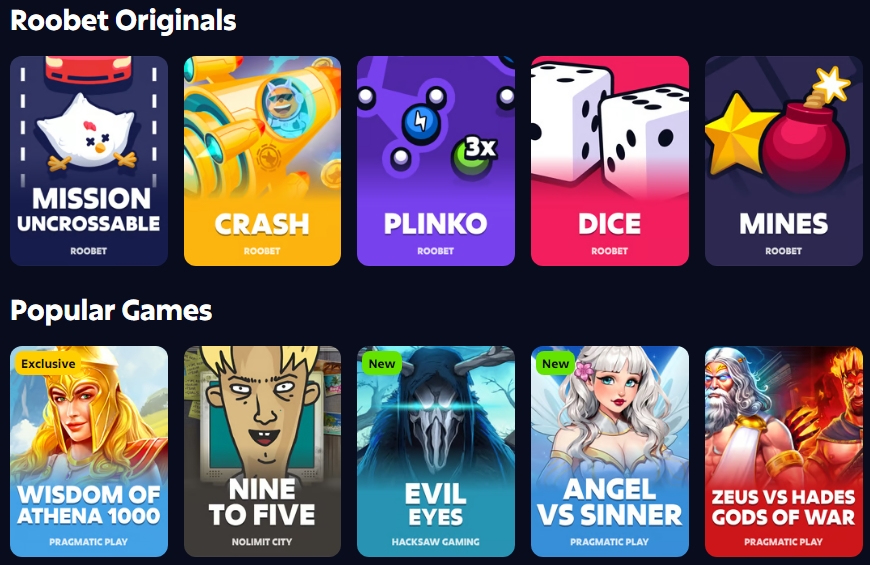Open the Evil Eyes game card
870x565 pixels.
pyautogui.click(x=436, y=451)
